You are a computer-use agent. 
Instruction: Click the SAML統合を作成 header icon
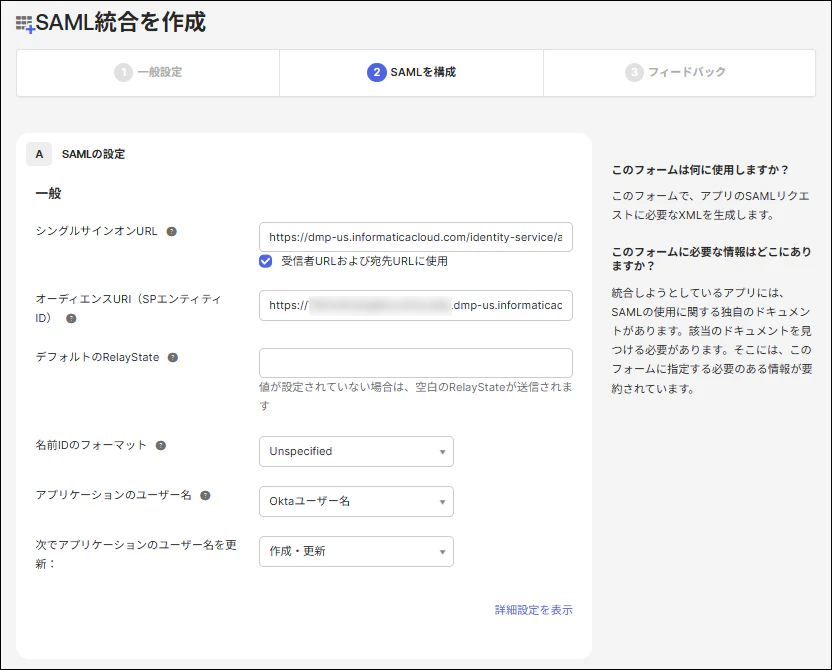[24, 20]
